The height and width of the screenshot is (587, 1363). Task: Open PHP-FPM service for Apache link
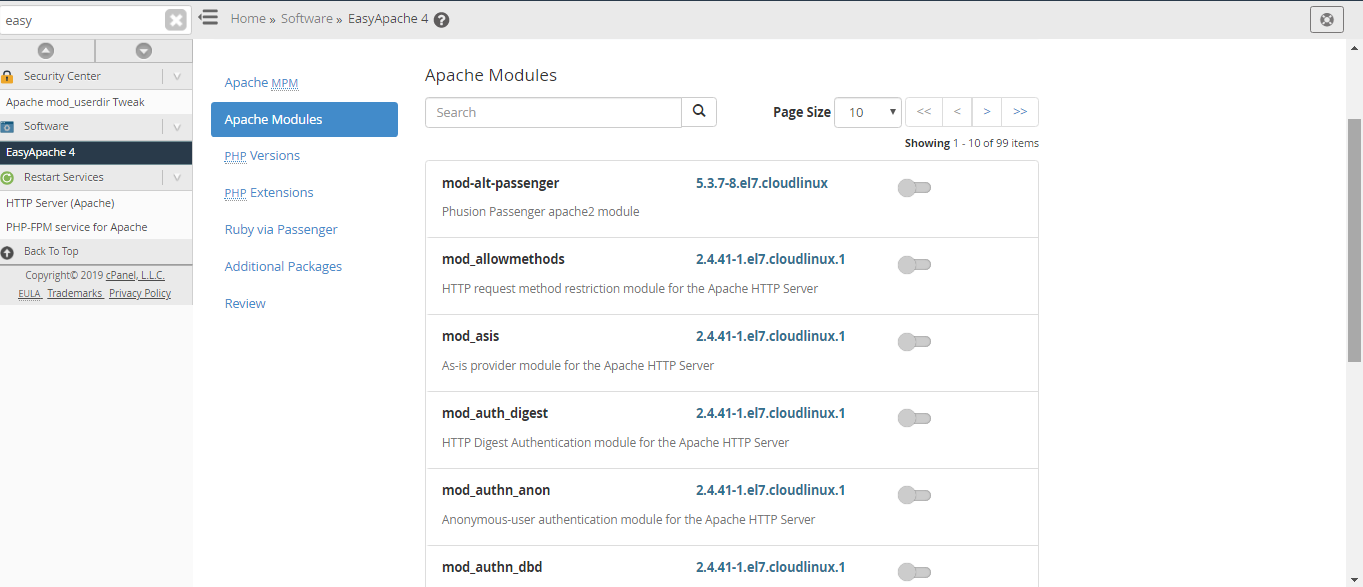point(77,227)
